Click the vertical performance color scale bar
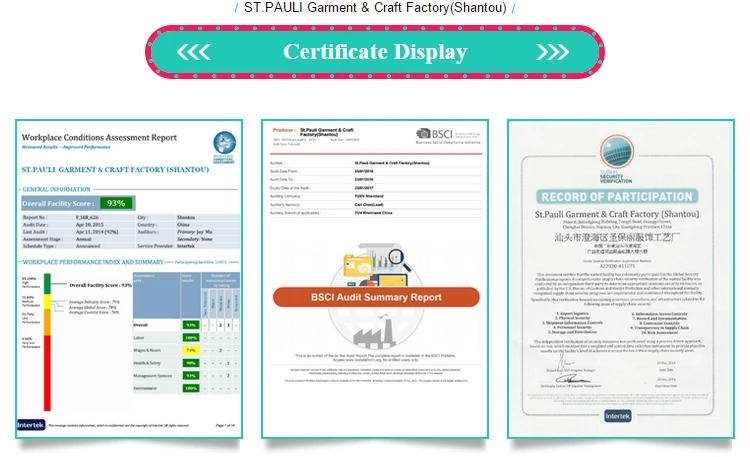The height and width of the screenshot is (457, 750). click(47, 342)
